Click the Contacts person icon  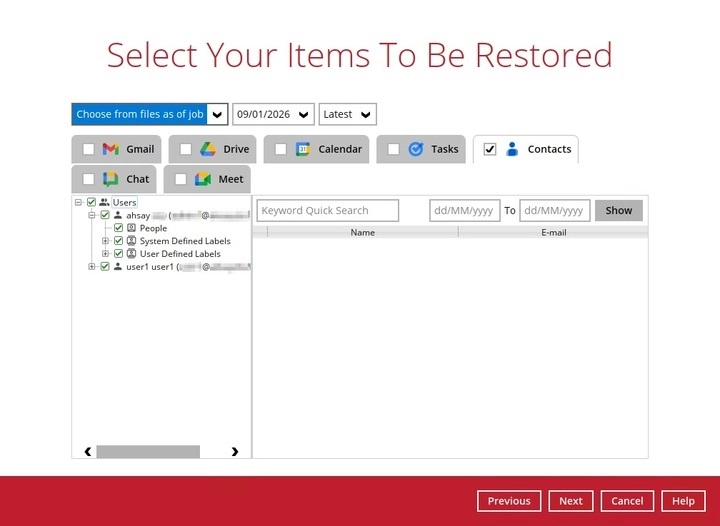click(512, 149)
